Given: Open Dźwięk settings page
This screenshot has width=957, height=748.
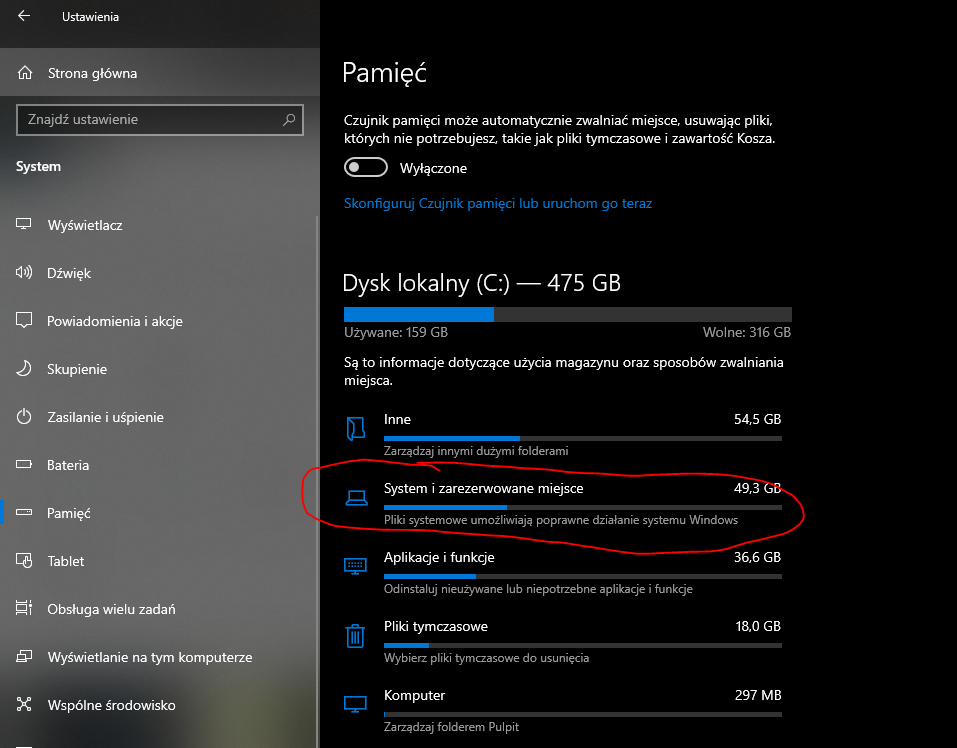Looking at the screenshot, I should 159,273.
